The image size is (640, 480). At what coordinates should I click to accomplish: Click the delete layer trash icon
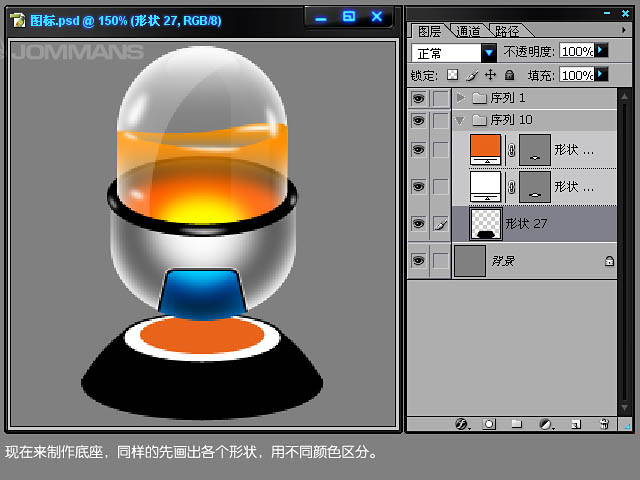tap(604, 424)
